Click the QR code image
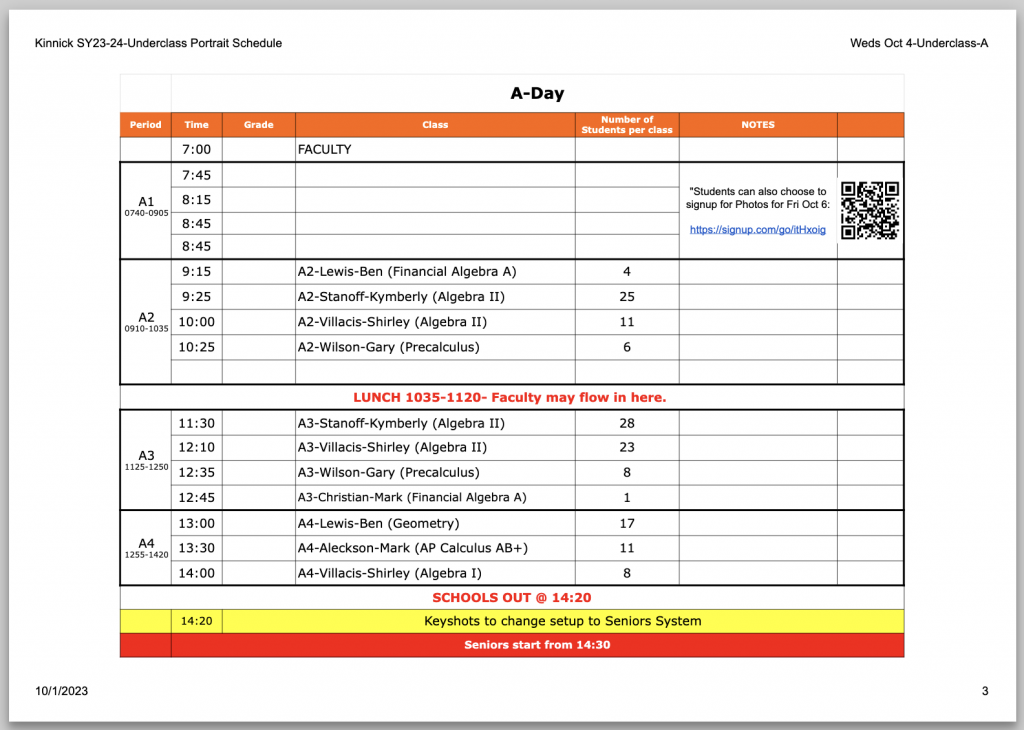The width and height of the screenshot is (1024, 730). point(870,210)
